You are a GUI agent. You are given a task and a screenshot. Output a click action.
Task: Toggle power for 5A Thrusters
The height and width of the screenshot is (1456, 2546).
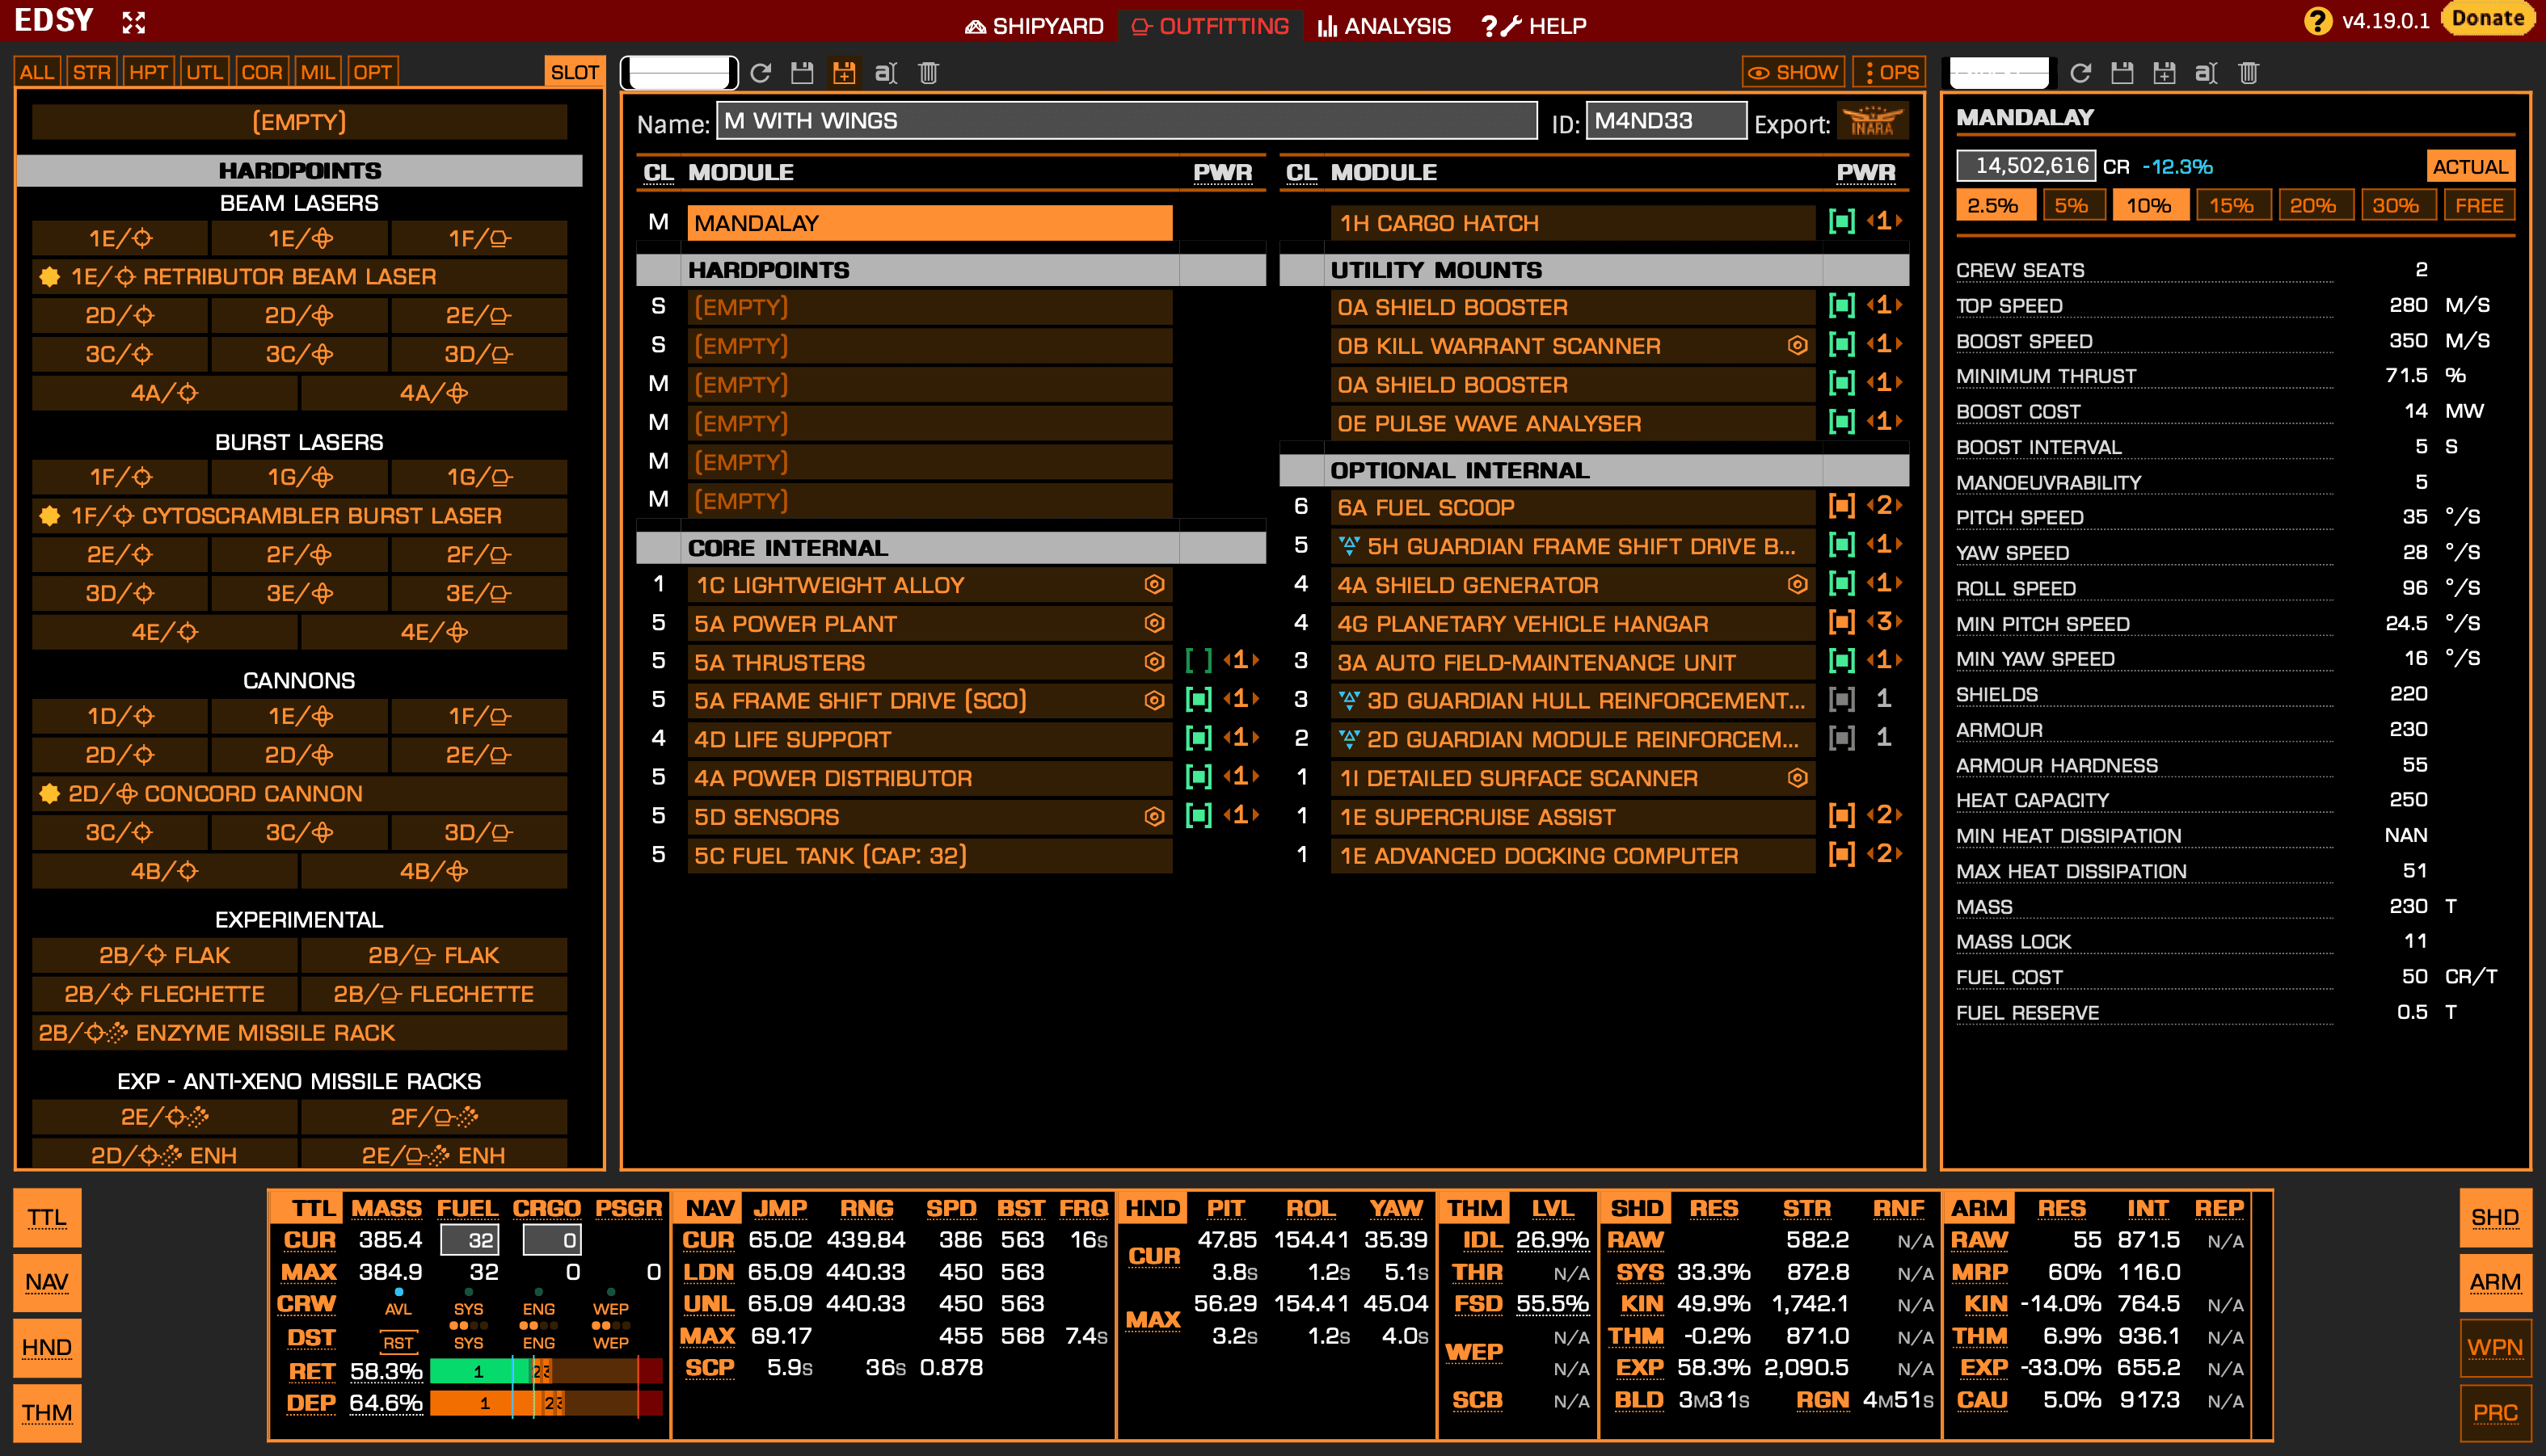(1198, 661)
